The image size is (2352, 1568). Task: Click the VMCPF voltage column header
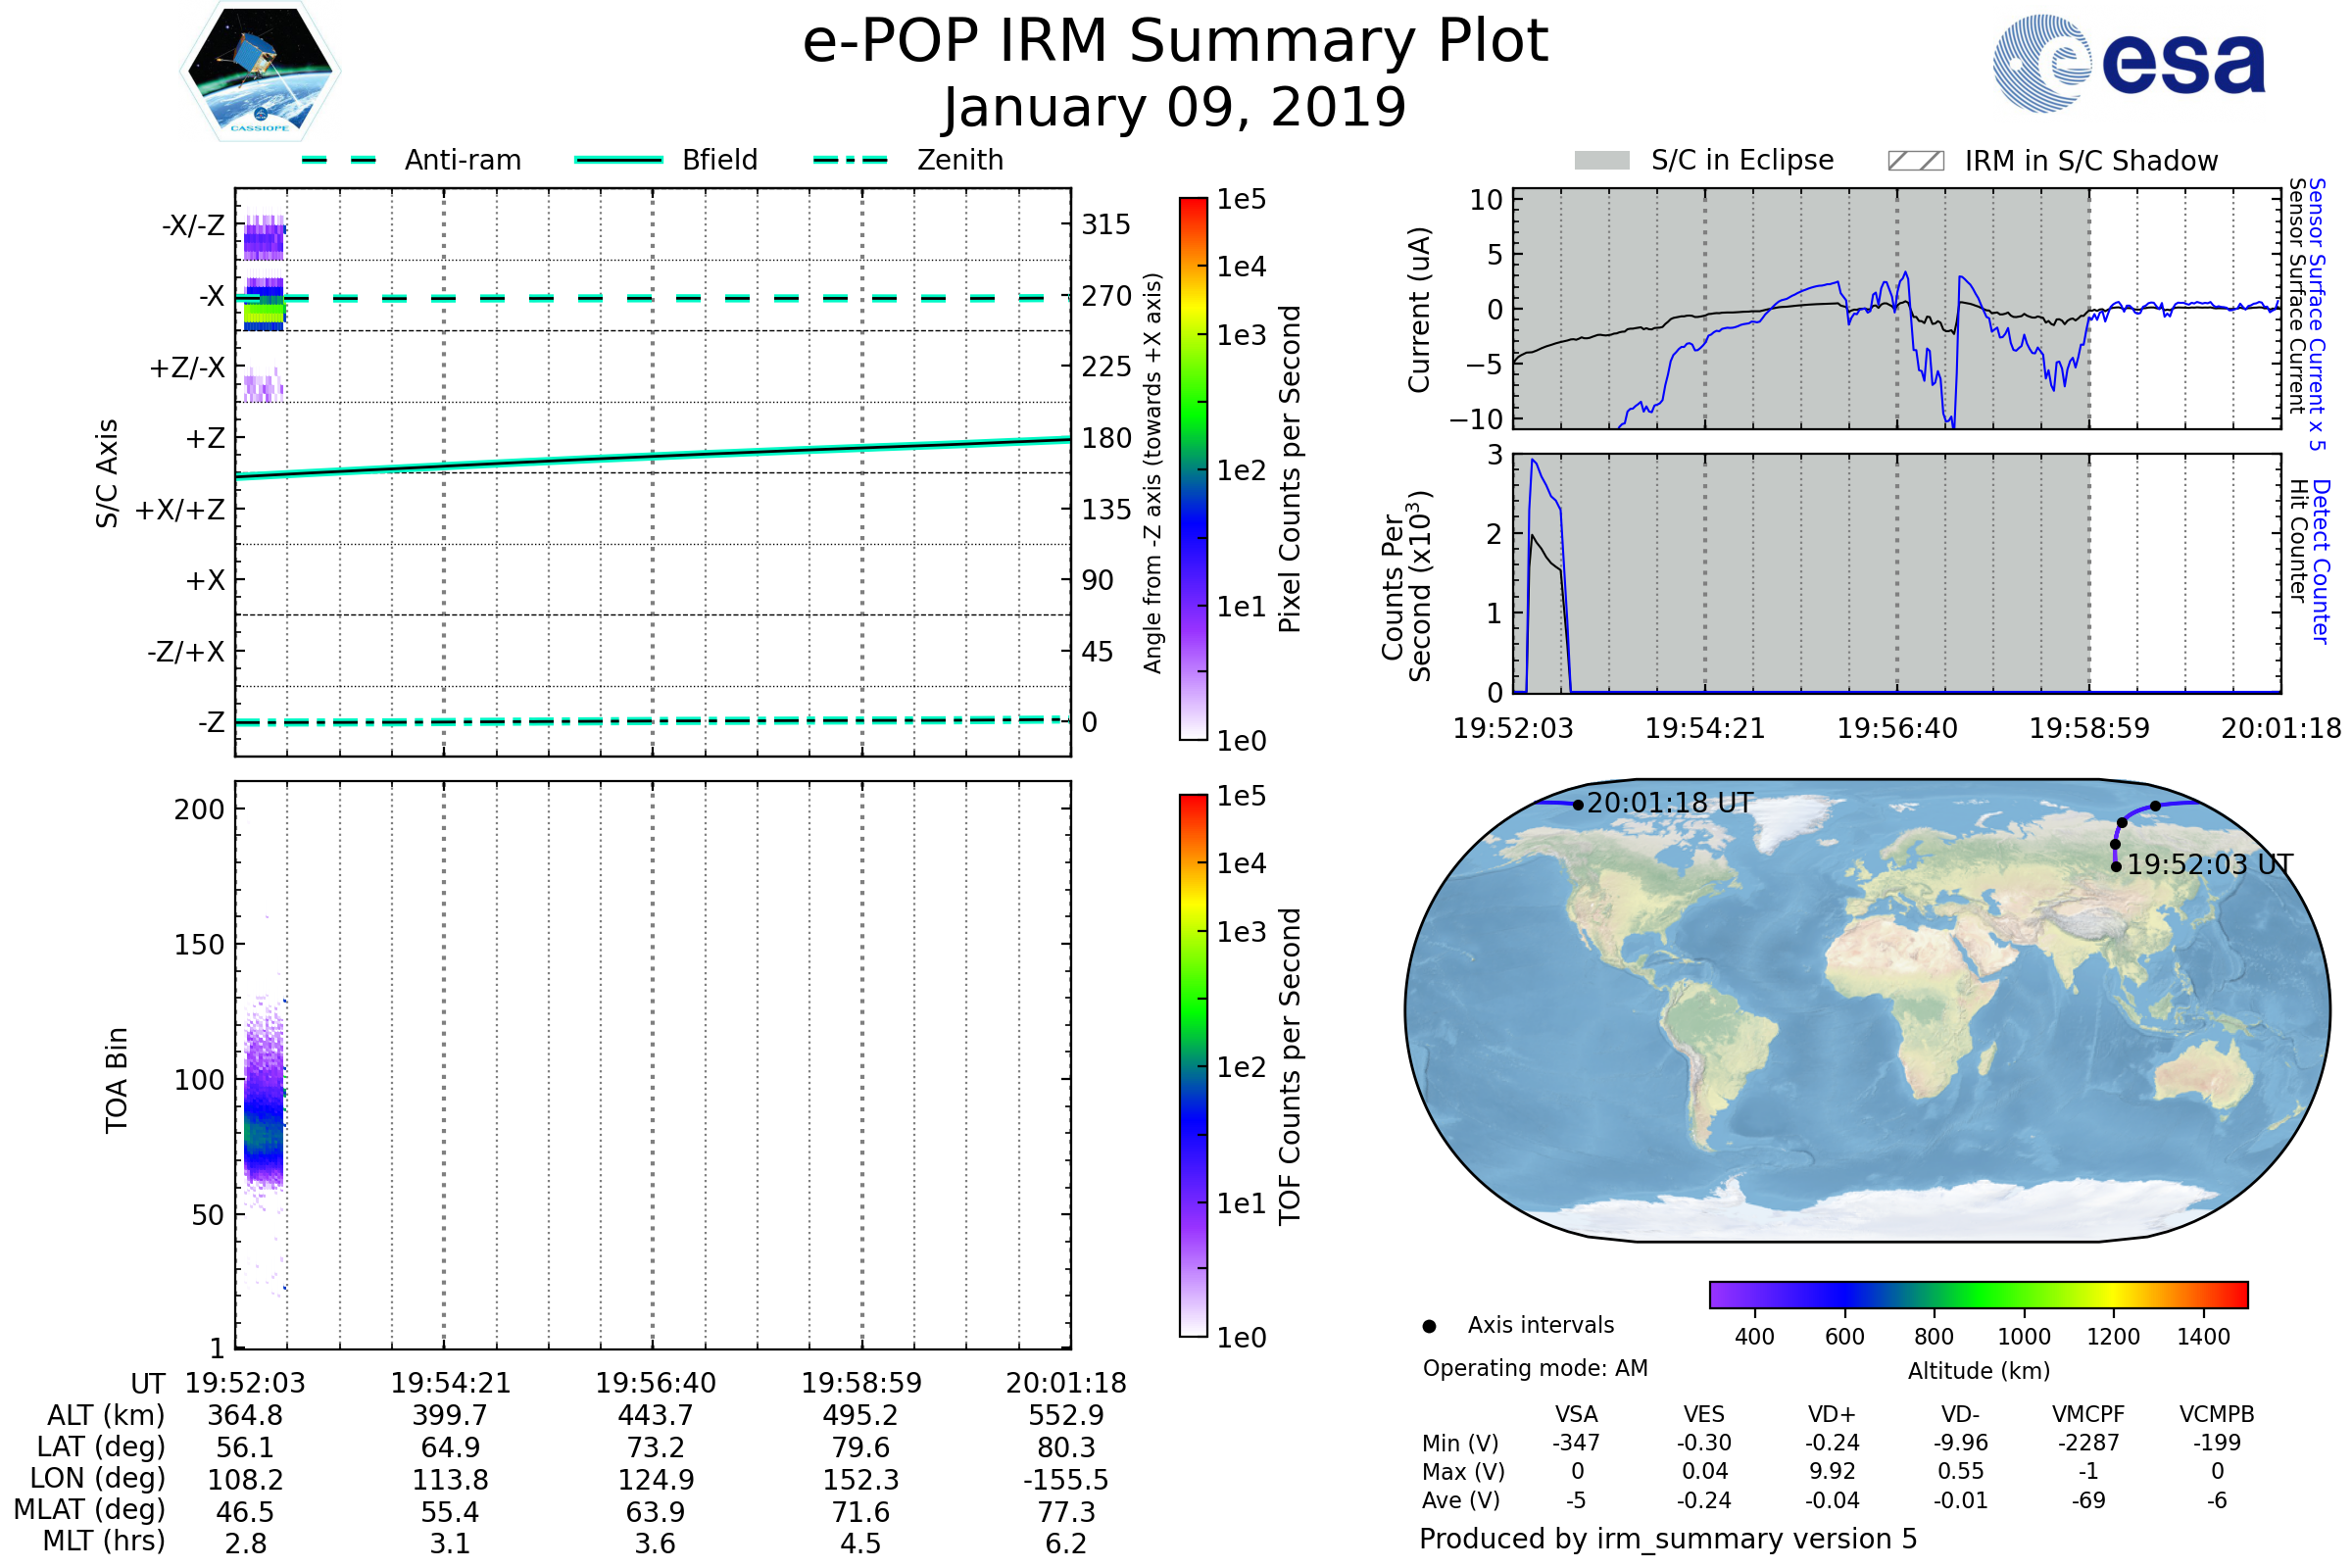pyautogui.click(x=2088, y=1415)
